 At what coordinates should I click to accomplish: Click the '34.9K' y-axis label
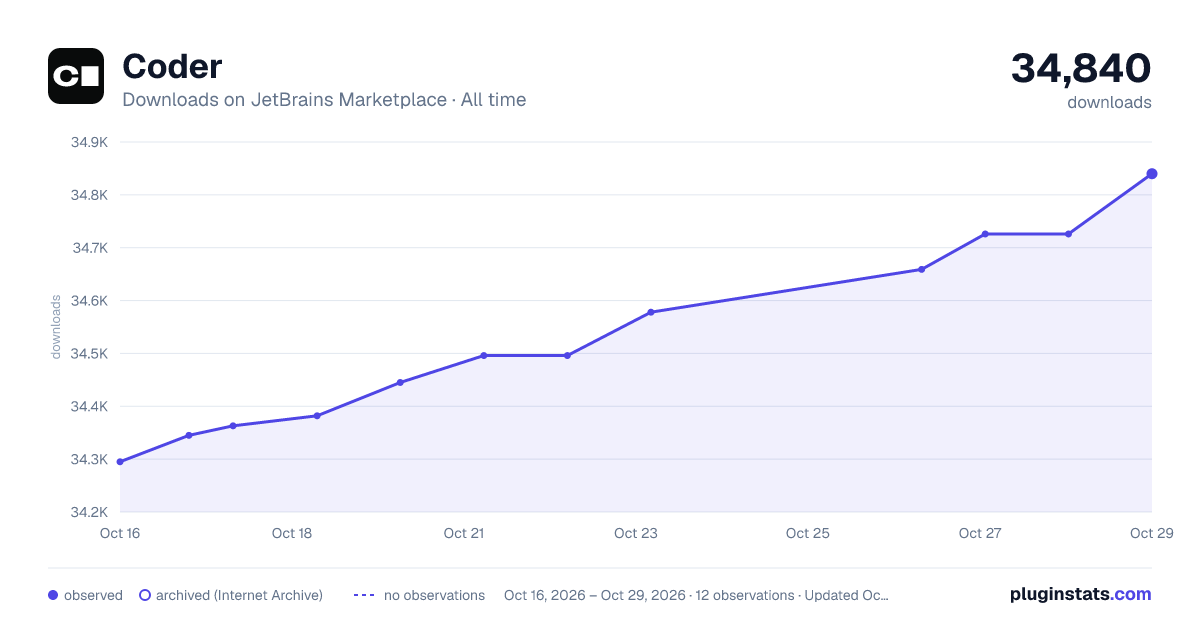pos(89,142)
